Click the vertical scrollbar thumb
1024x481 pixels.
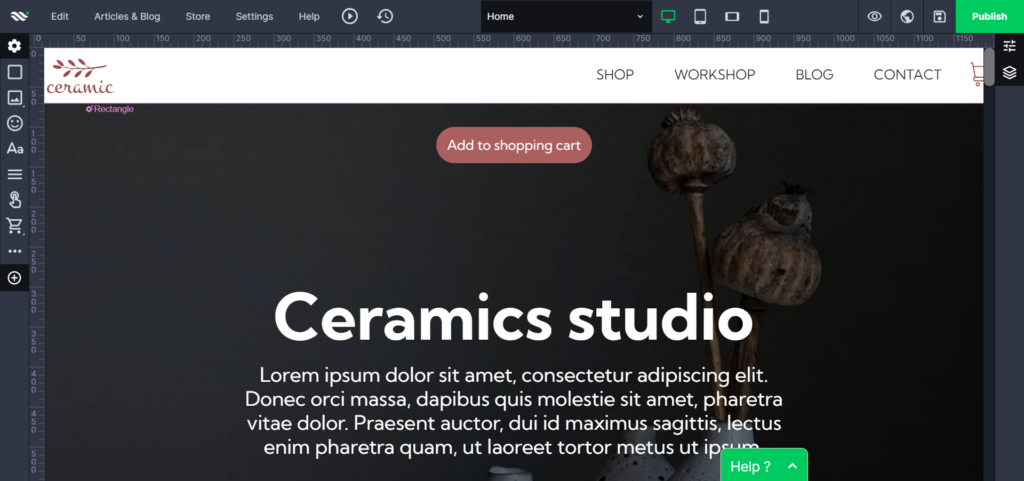coord(989,67)
